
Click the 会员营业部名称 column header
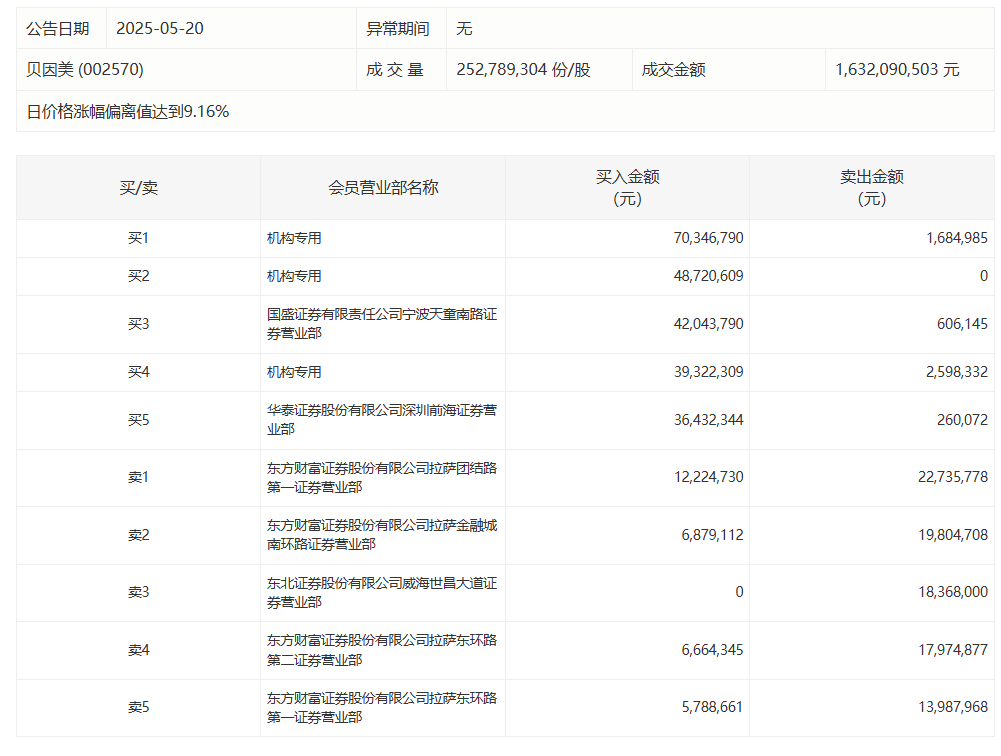click(383, 188)
